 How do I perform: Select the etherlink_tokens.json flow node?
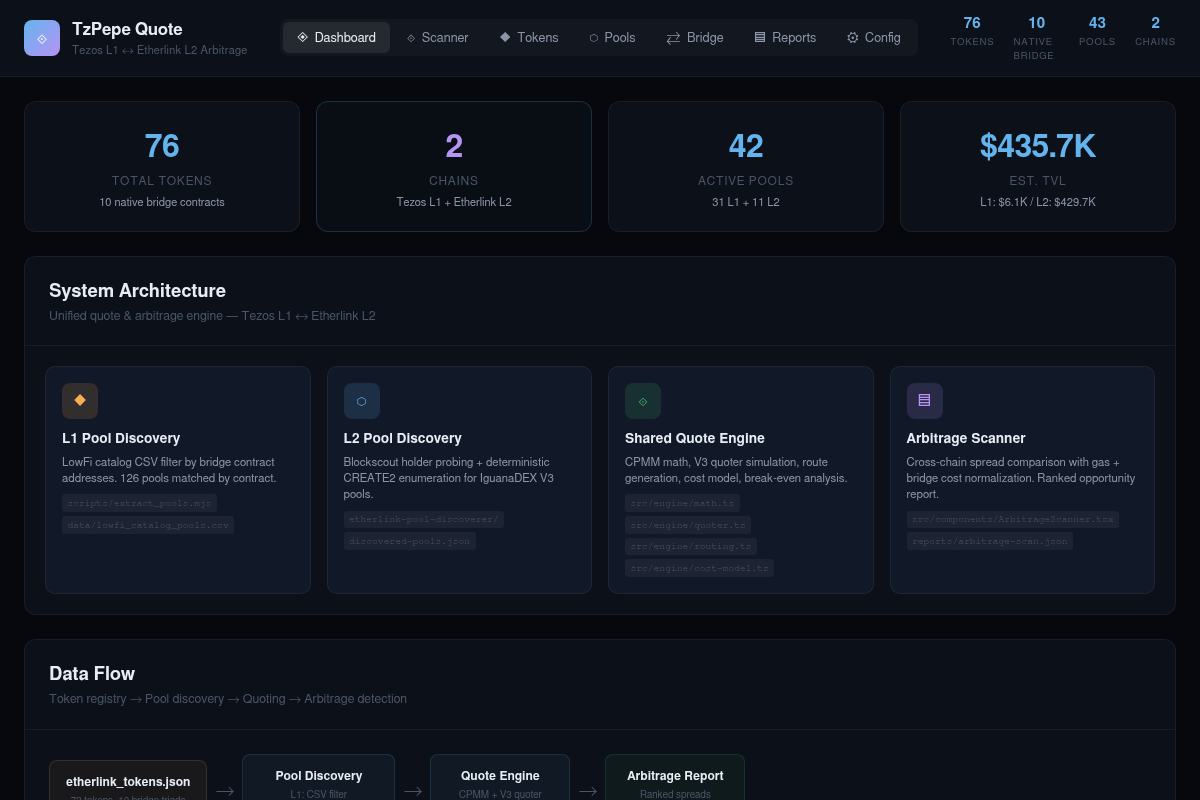tap(128, 781)
